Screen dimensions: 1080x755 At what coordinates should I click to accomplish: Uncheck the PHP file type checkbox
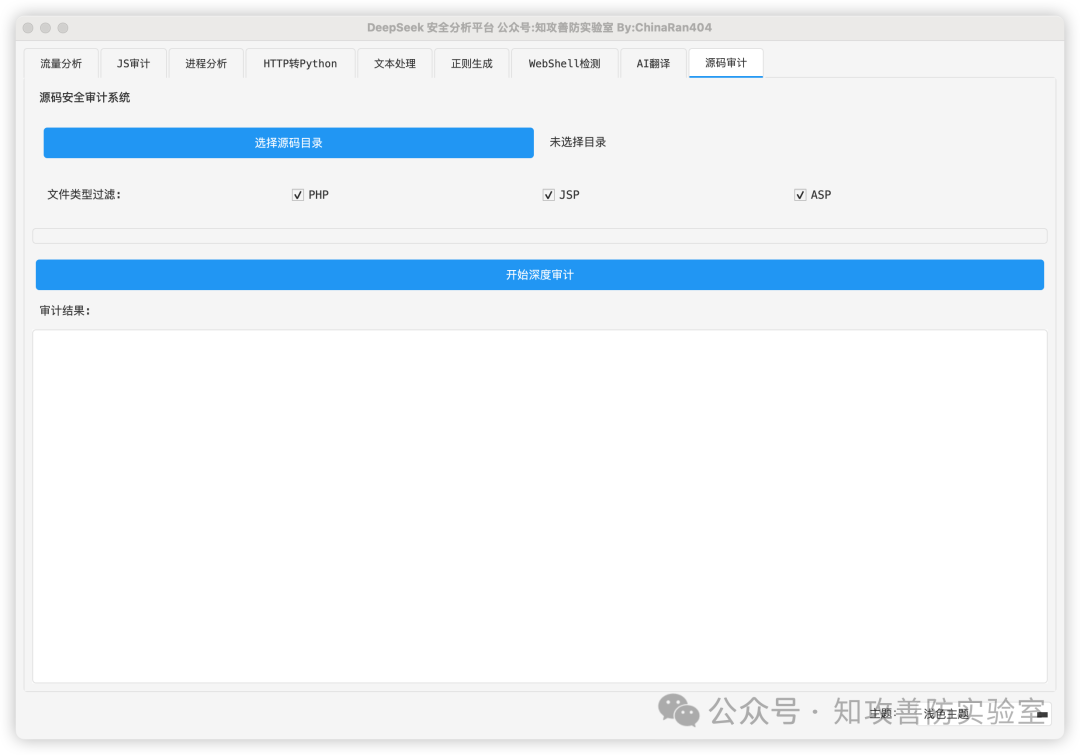(298, 195)
